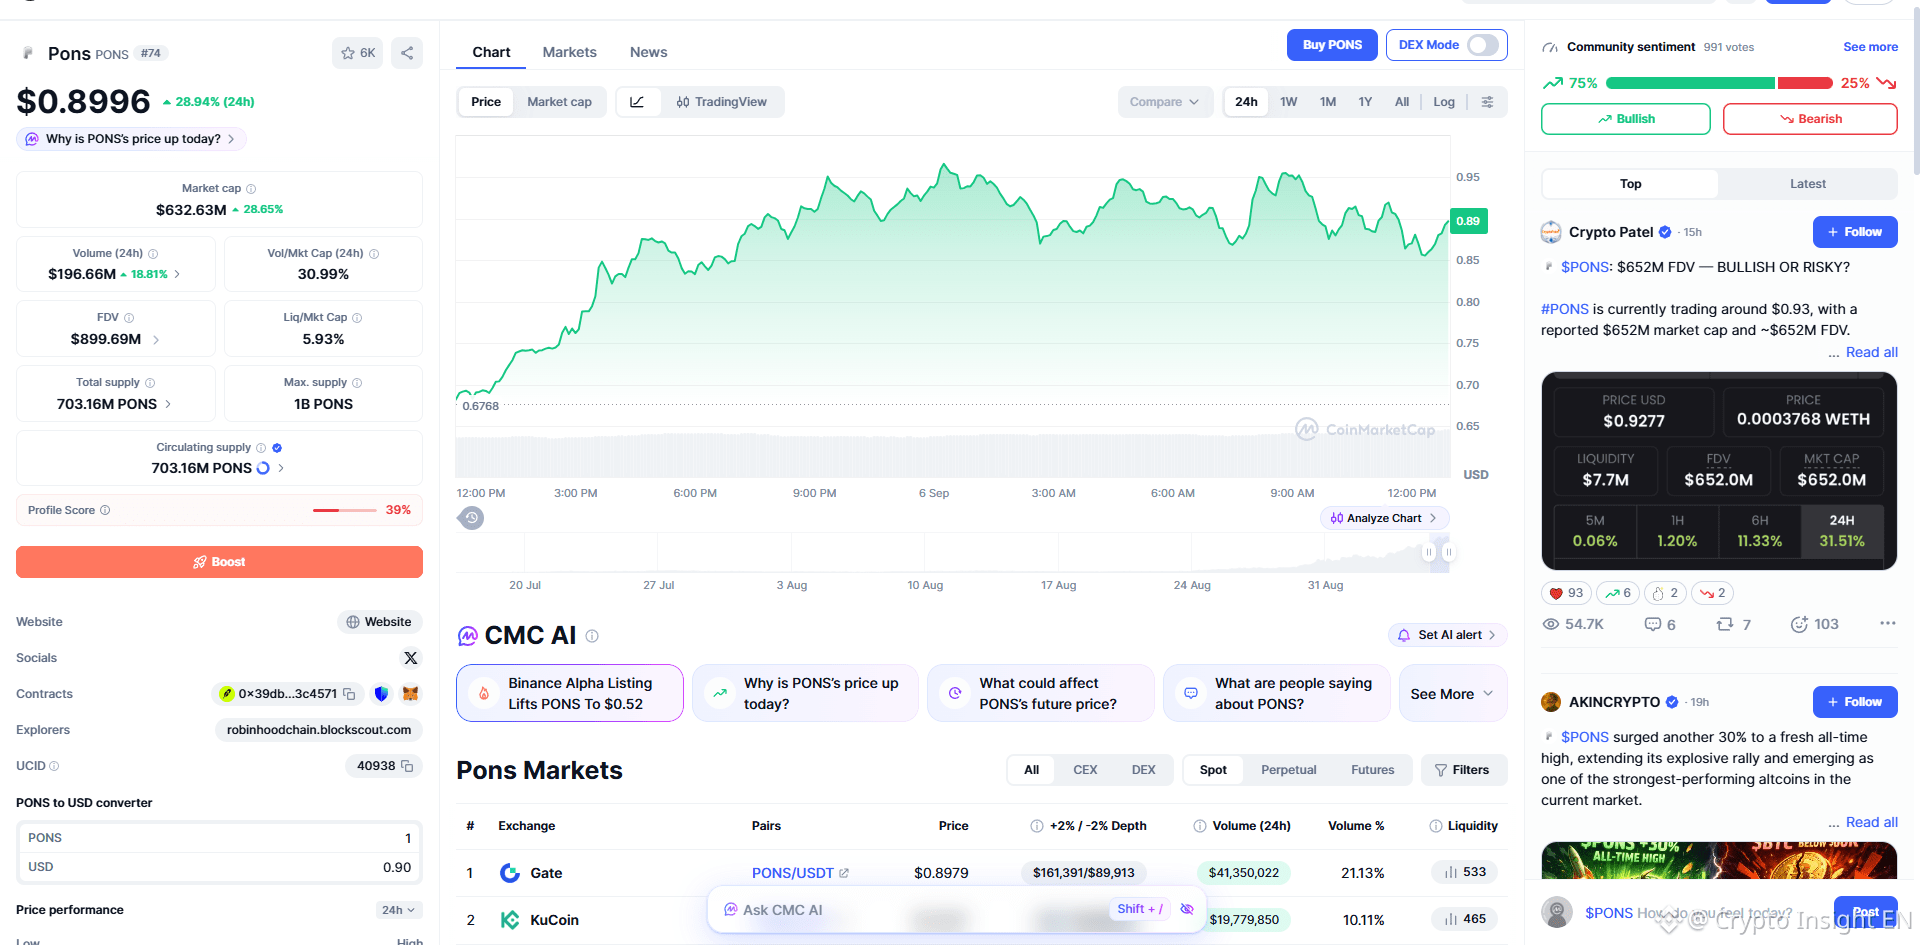Image resolution: width=1920 pixels, height=945 pixels.
Task: Hide the Ask CMC AI bar with eye icon
Action: [x=1187, y=909]
